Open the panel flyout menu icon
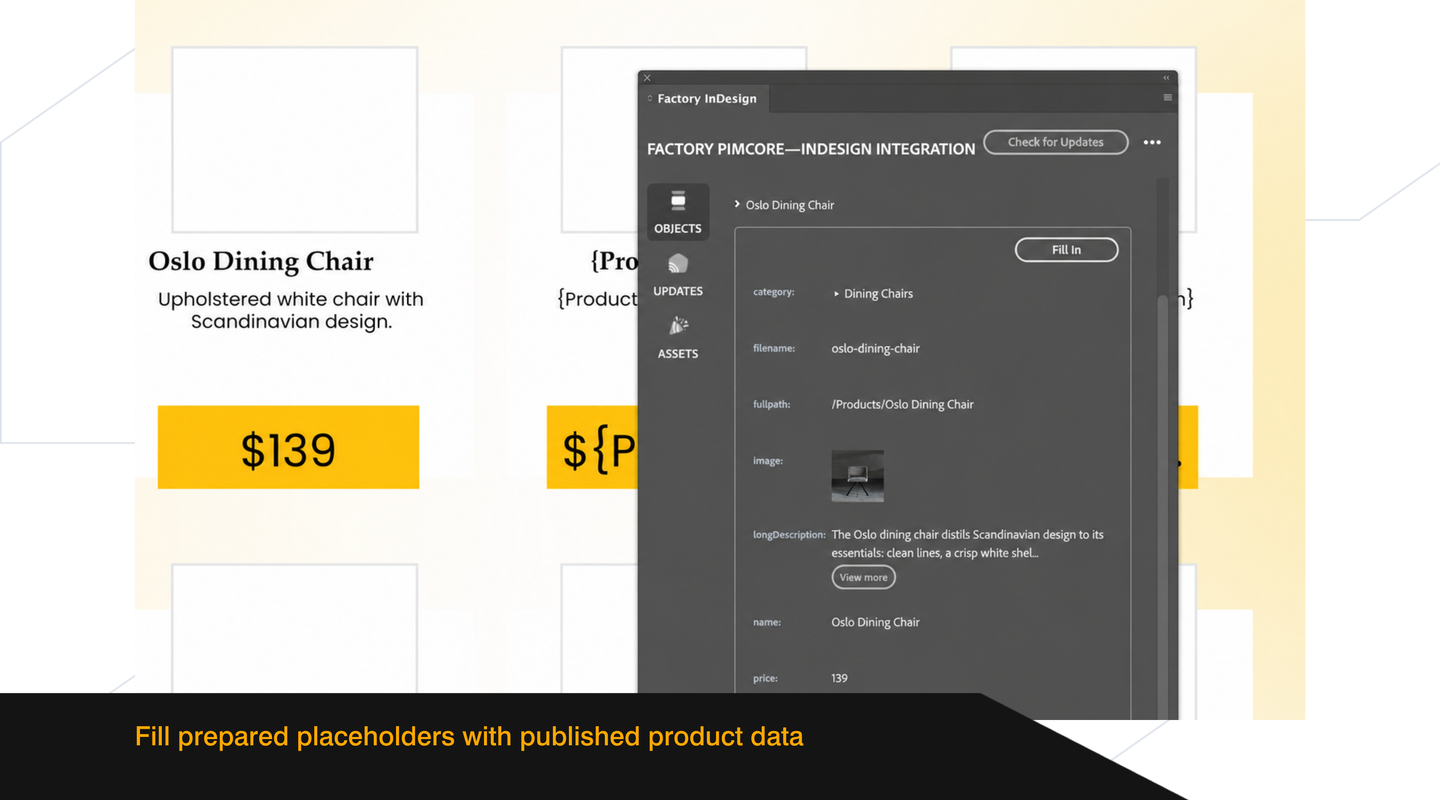 point(1167,98)
